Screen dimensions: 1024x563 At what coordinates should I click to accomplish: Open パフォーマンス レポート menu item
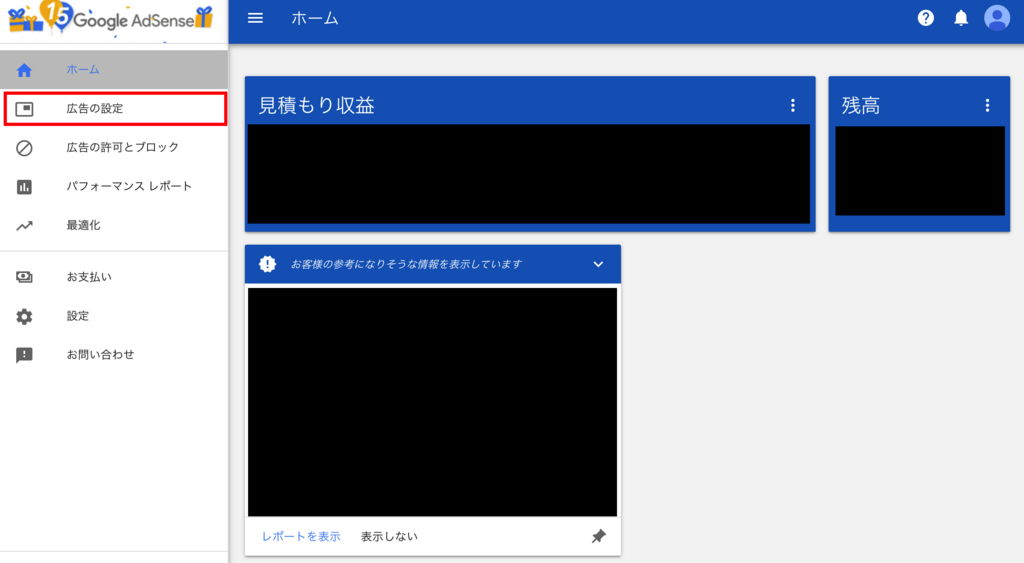[x=114, y=187]
